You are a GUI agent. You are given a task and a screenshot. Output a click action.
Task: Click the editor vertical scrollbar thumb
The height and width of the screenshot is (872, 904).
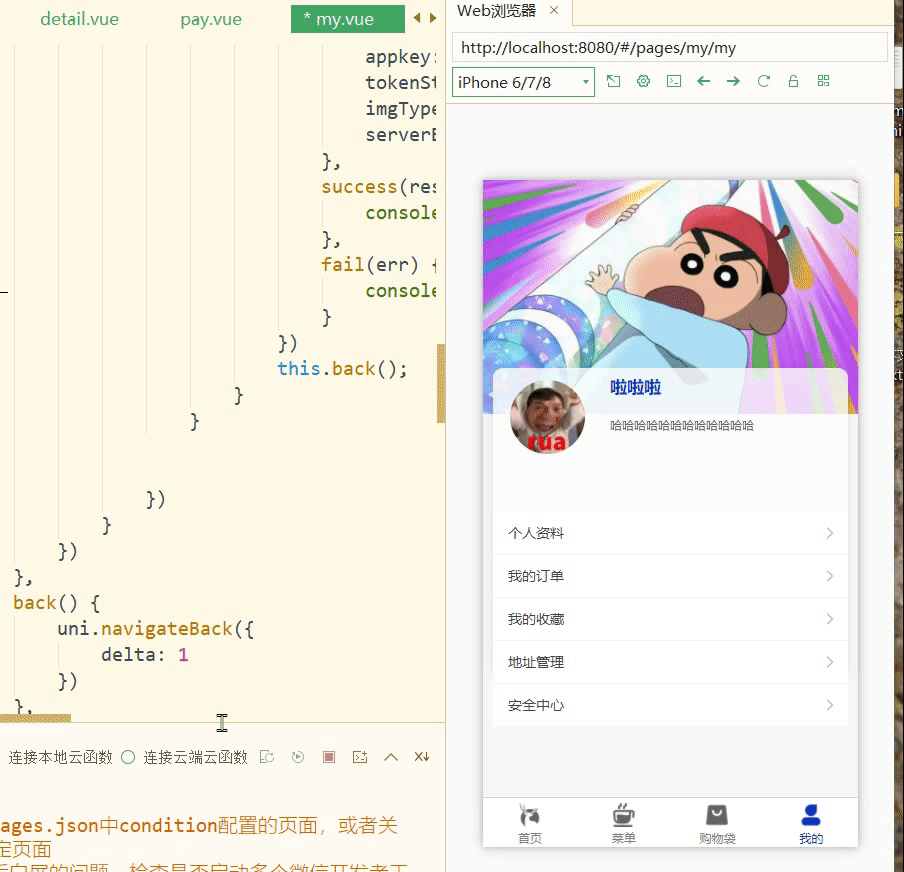[441, 384]
